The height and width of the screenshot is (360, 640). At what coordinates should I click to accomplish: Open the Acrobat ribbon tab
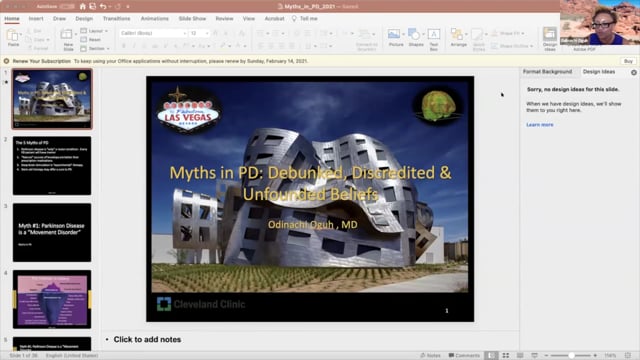coord(274,19)
